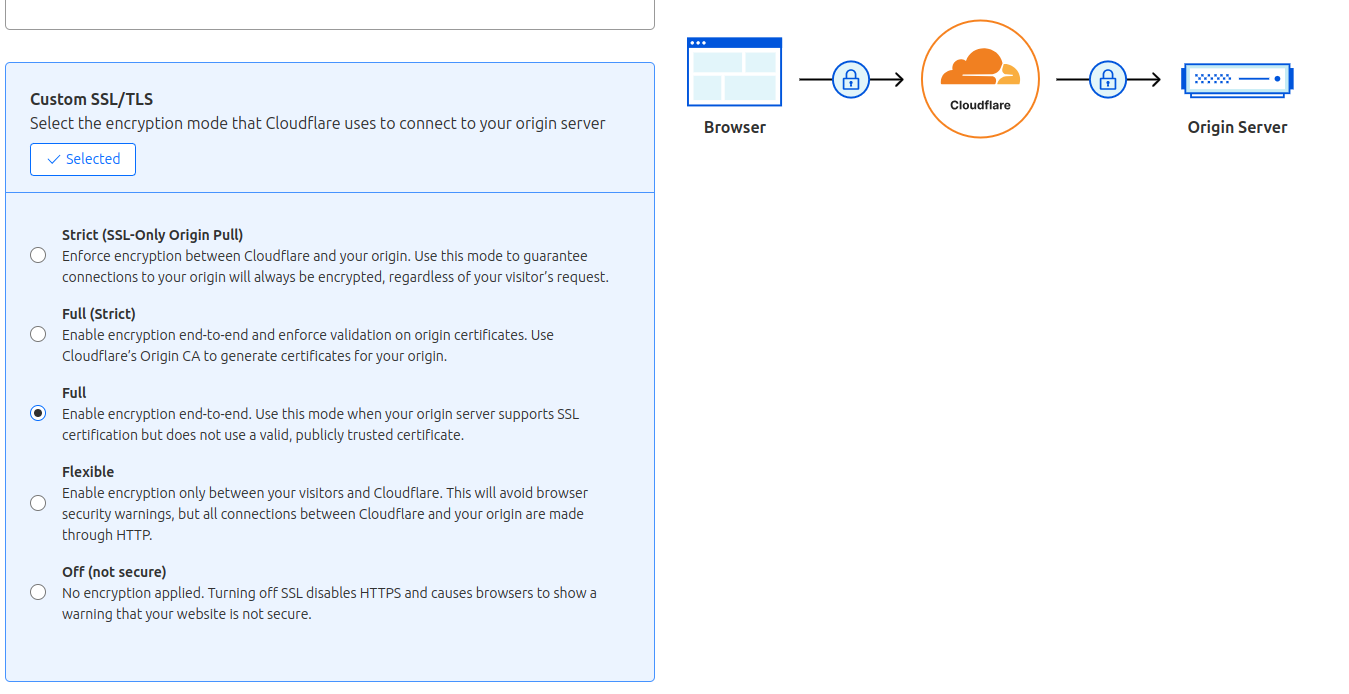
Task: Click the "Flexible" option title text
Action: pyautogui.click(x=88, y=472)
